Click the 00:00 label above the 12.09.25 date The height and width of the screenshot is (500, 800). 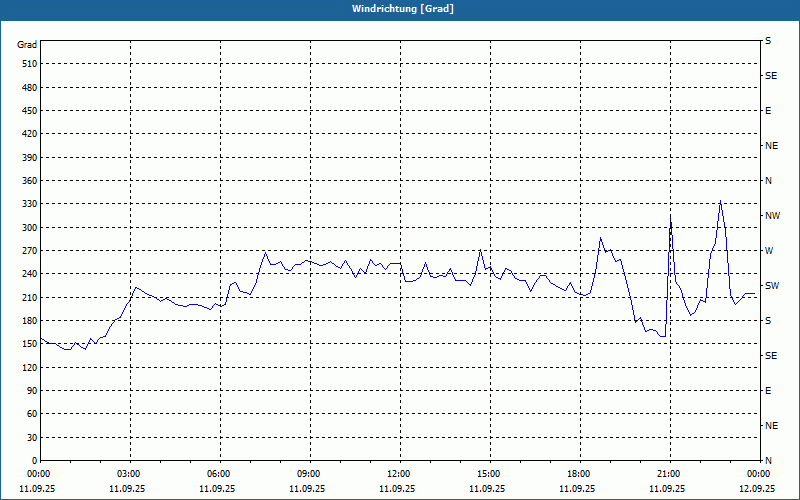759,474
